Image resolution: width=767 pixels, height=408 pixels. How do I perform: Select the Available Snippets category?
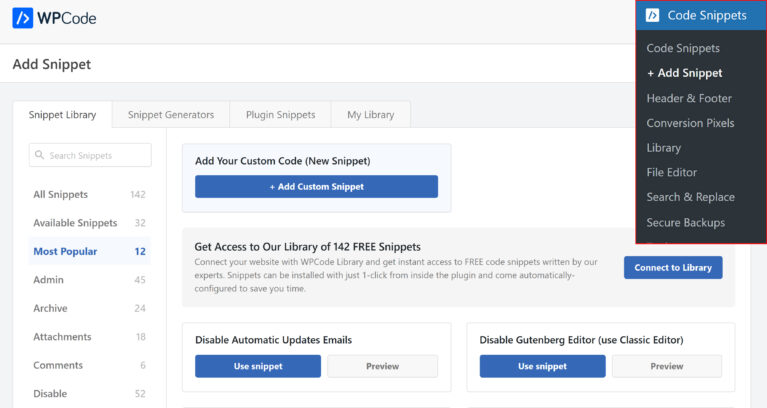pyautogui.click(x=90, y=223)
